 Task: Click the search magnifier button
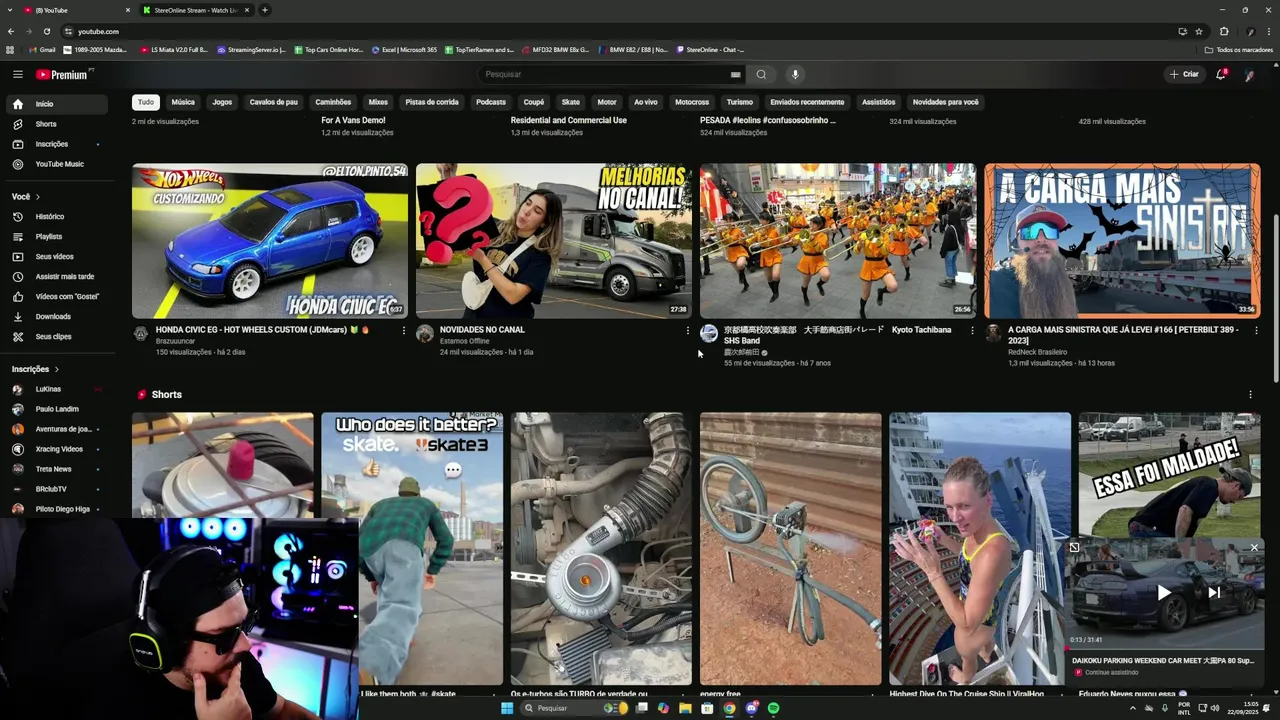click(761, 74)
